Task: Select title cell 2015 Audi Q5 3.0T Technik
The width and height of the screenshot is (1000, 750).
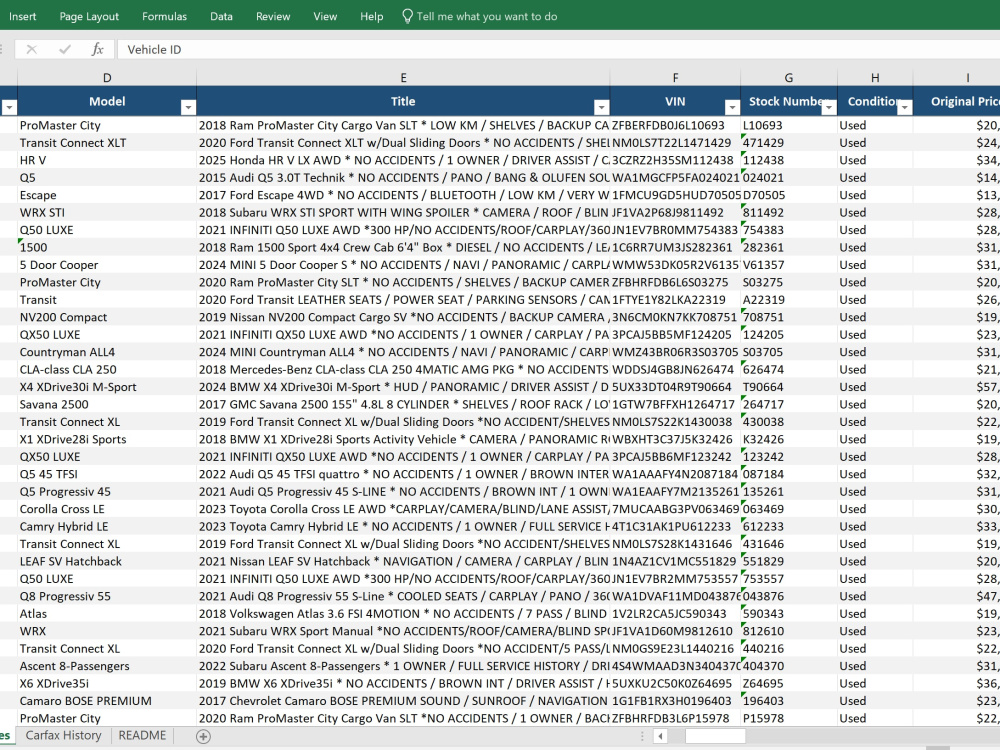Action: click(403, 177)
